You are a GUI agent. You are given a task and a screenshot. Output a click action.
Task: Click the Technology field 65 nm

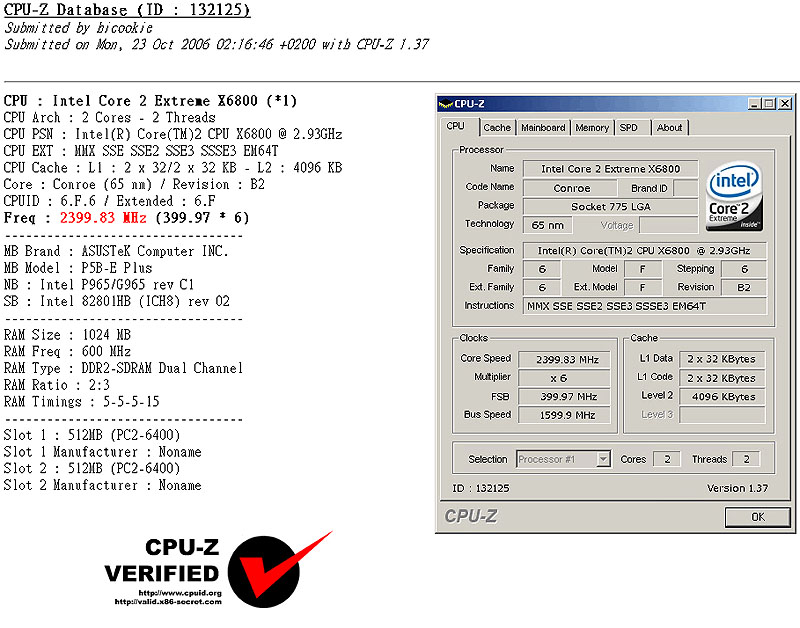547,225
